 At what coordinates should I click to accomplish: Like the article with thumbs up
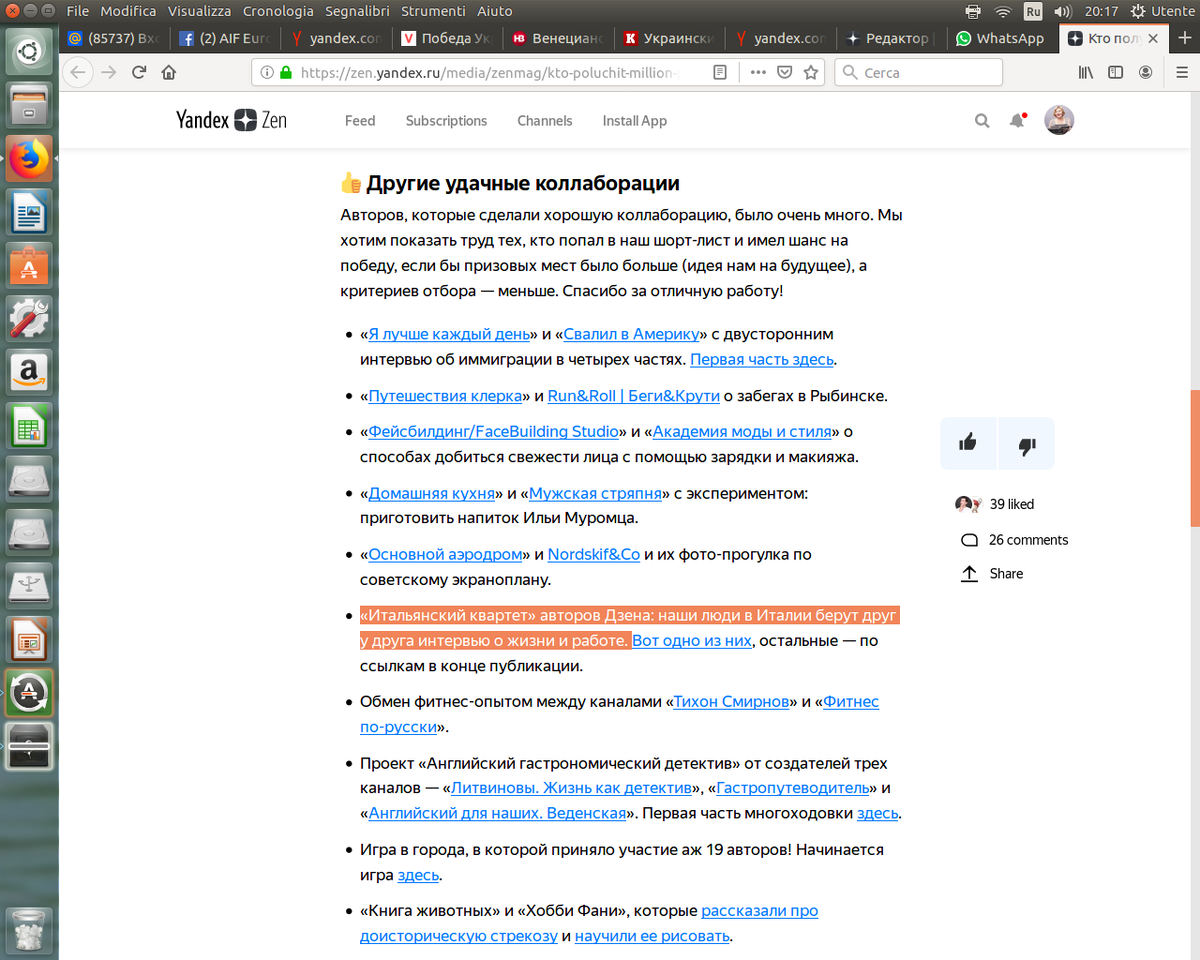[x=968, y=443]
